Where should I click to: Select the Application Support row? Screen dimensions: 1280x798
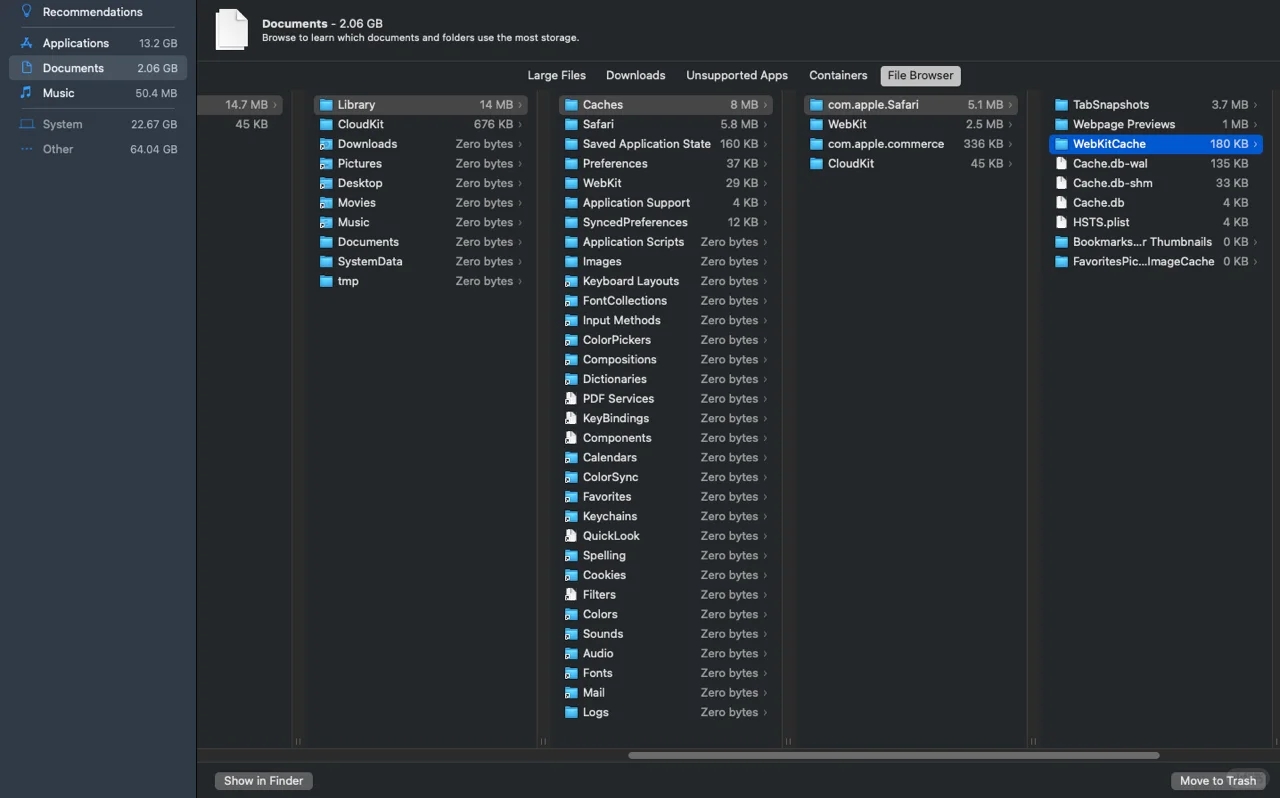666,203
